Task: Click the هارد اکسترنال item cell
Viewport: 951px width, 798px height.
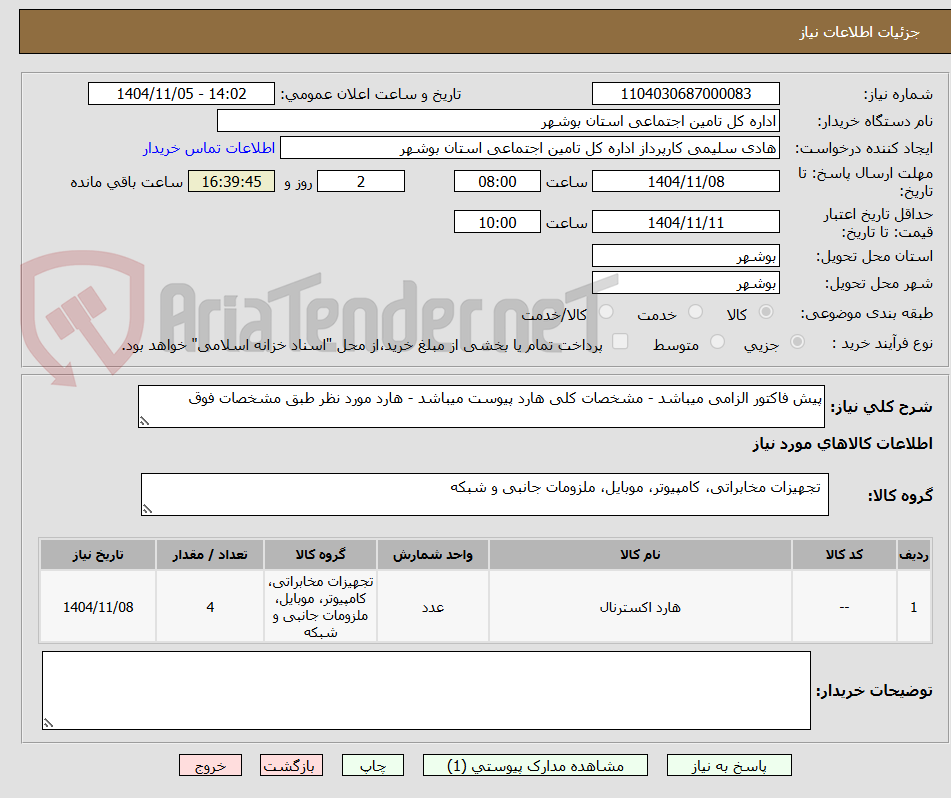Action: (x=640, y=606)
